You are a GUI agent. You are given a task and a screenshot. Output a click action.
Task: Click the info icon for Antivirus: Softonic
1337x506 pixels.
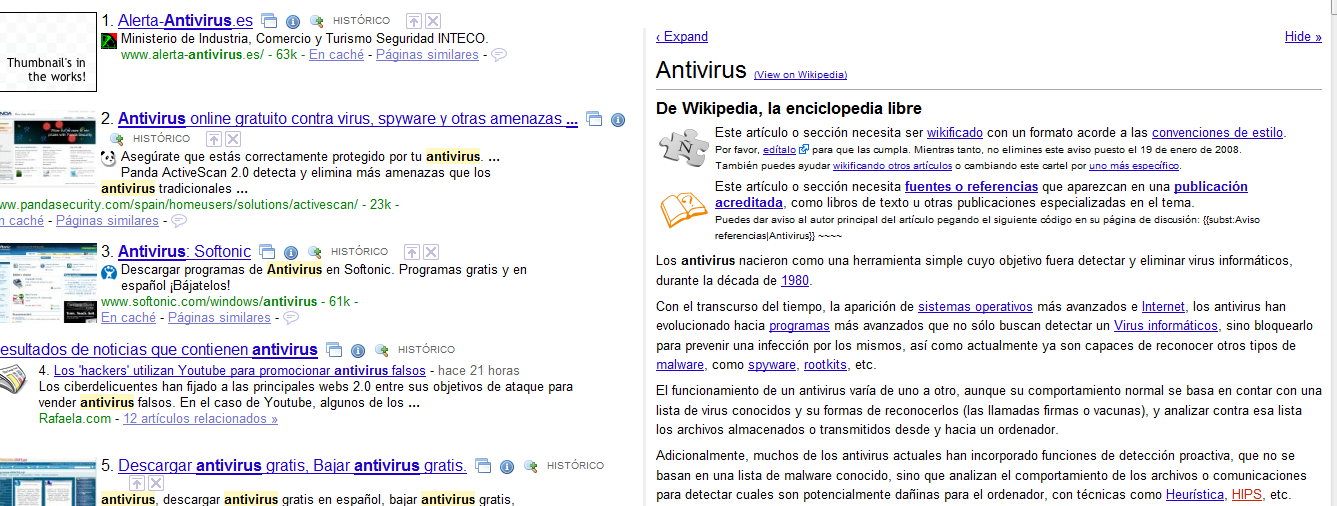(x=291, y=252)
